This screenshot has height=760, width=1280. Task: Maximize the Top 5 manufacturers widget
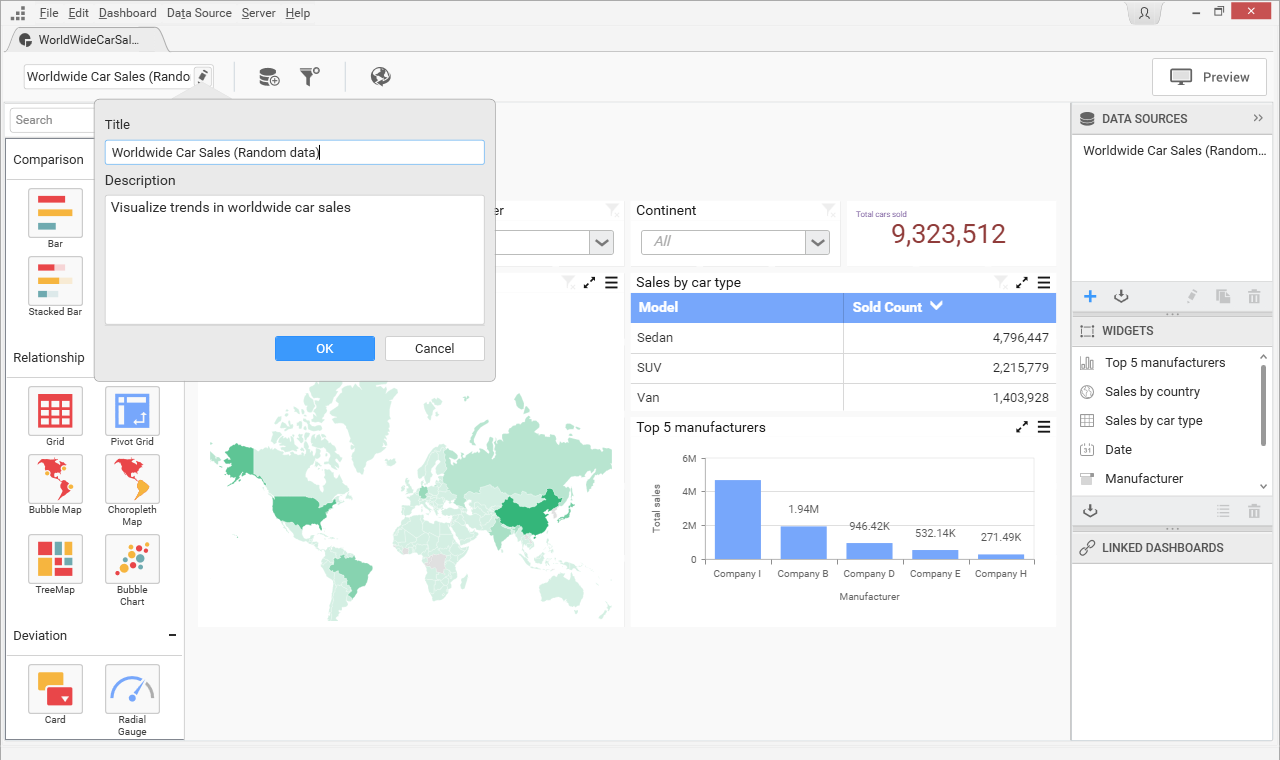point(1021,427)
